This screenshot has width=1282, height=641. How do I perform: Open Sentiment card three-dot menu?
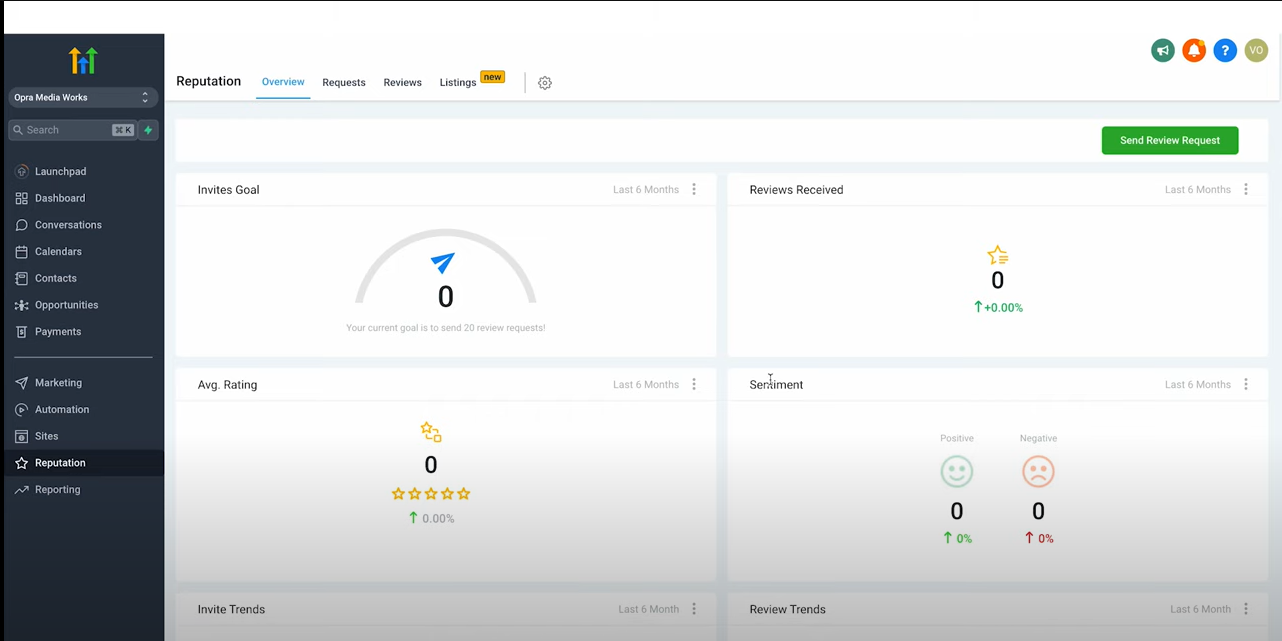(x=1246, y=384)
